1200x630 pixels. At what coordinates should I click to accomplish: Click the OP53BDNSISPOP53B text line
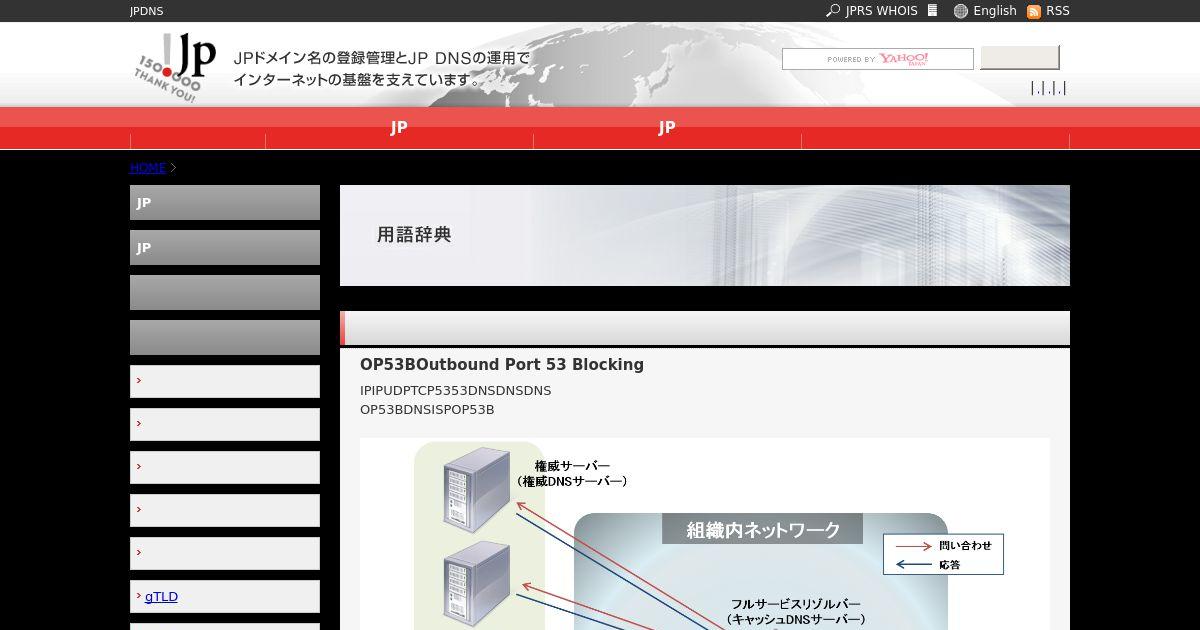coord(427,410)
